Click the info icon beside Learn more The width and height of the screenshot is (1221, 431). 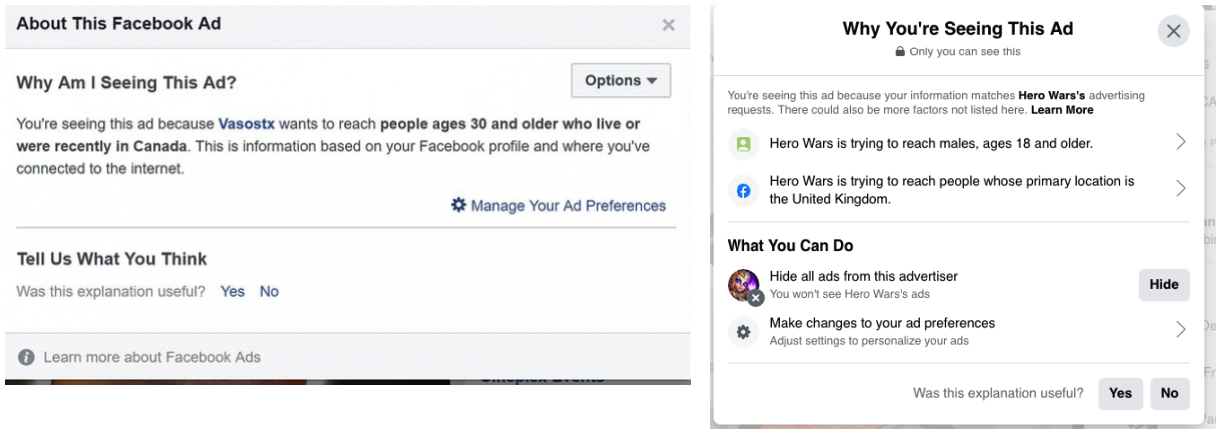27,357
